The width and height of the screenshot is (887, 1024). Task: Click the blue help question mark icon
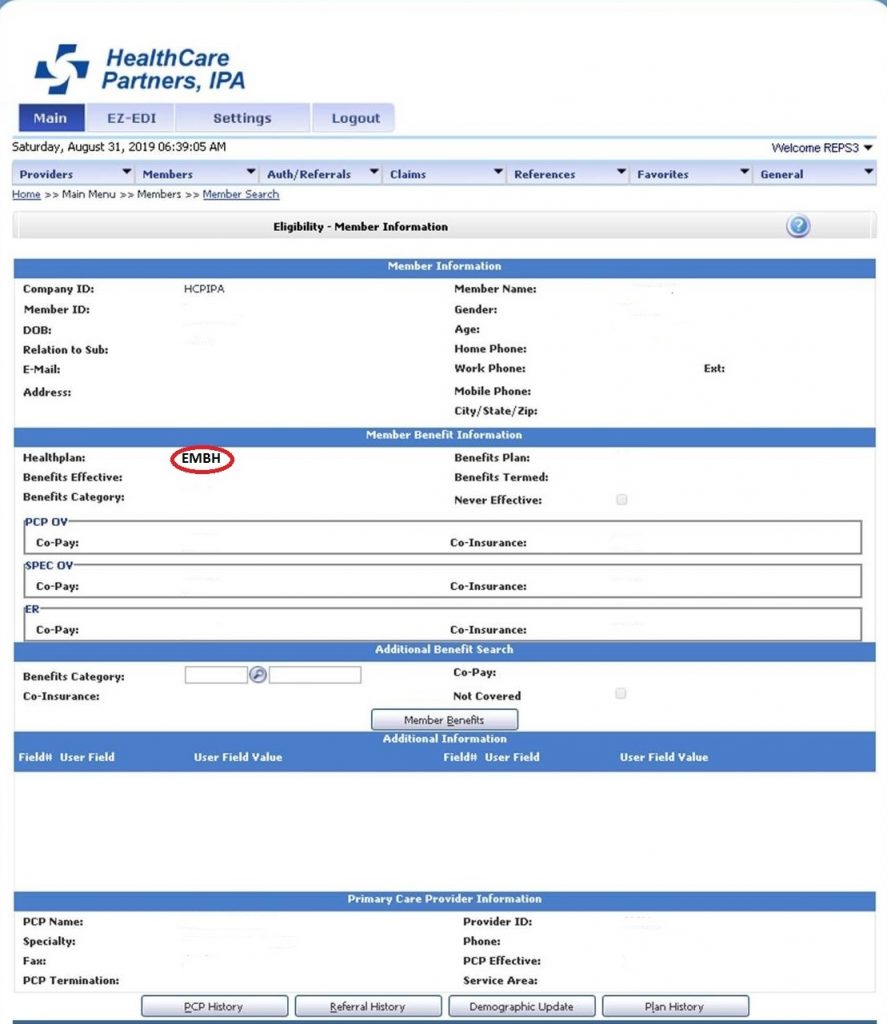pyautogui.click(x=798, y=226)
